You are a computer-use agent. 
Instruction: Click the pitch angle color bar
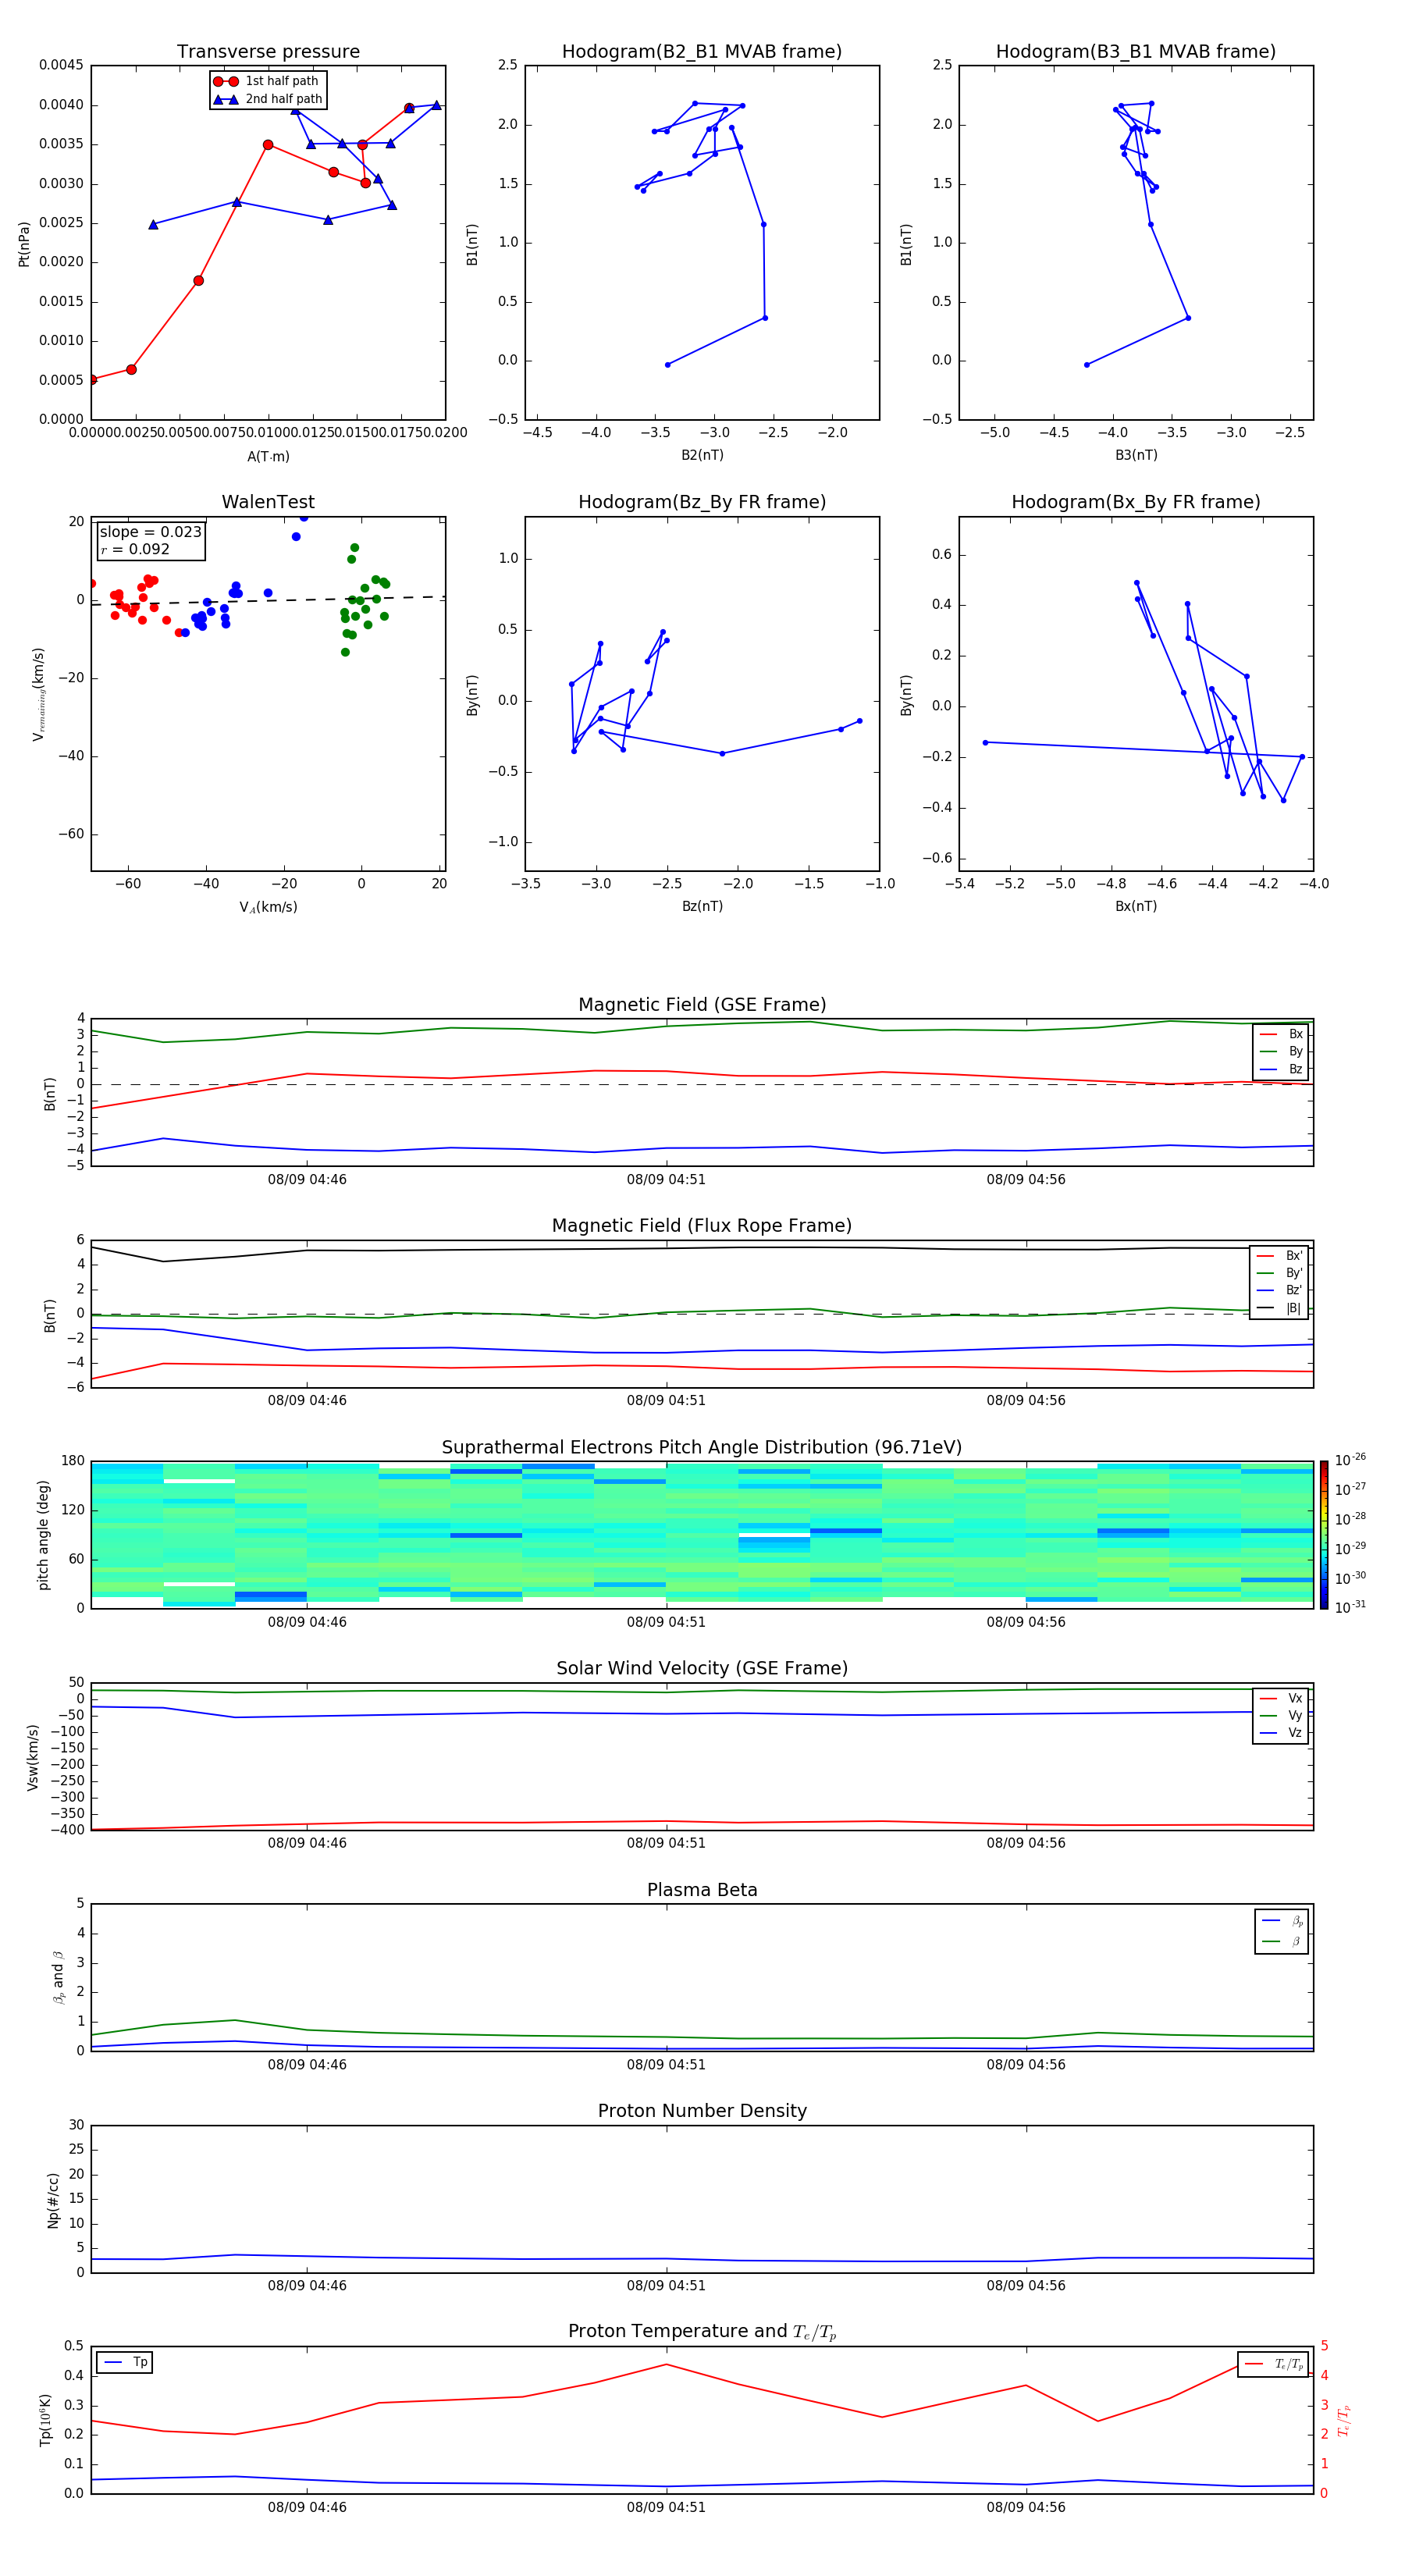coord(1324,1535)
